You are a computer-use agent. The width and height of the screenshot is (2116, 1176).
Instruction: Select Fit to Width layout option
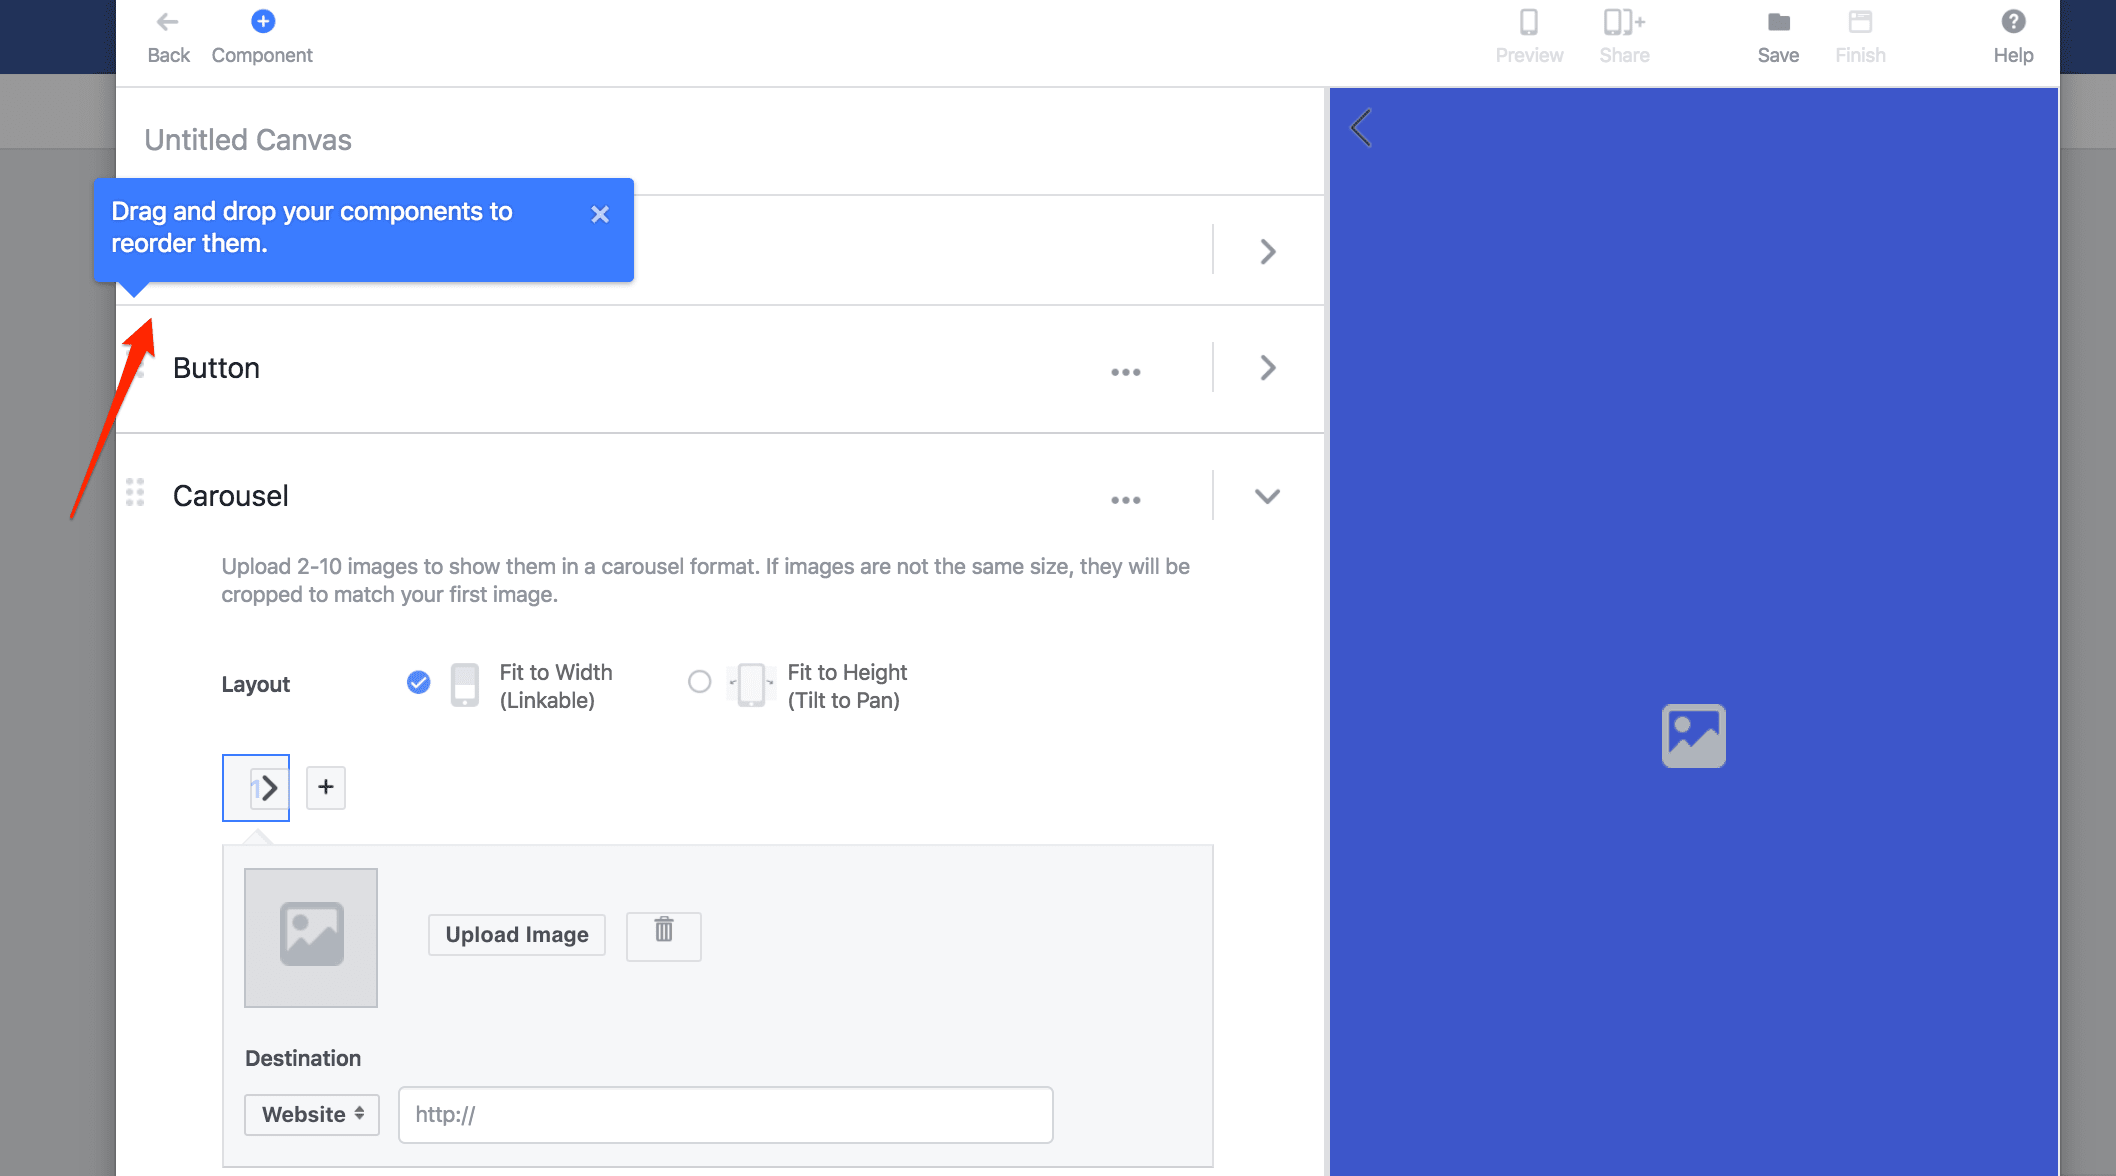point(419,682)
